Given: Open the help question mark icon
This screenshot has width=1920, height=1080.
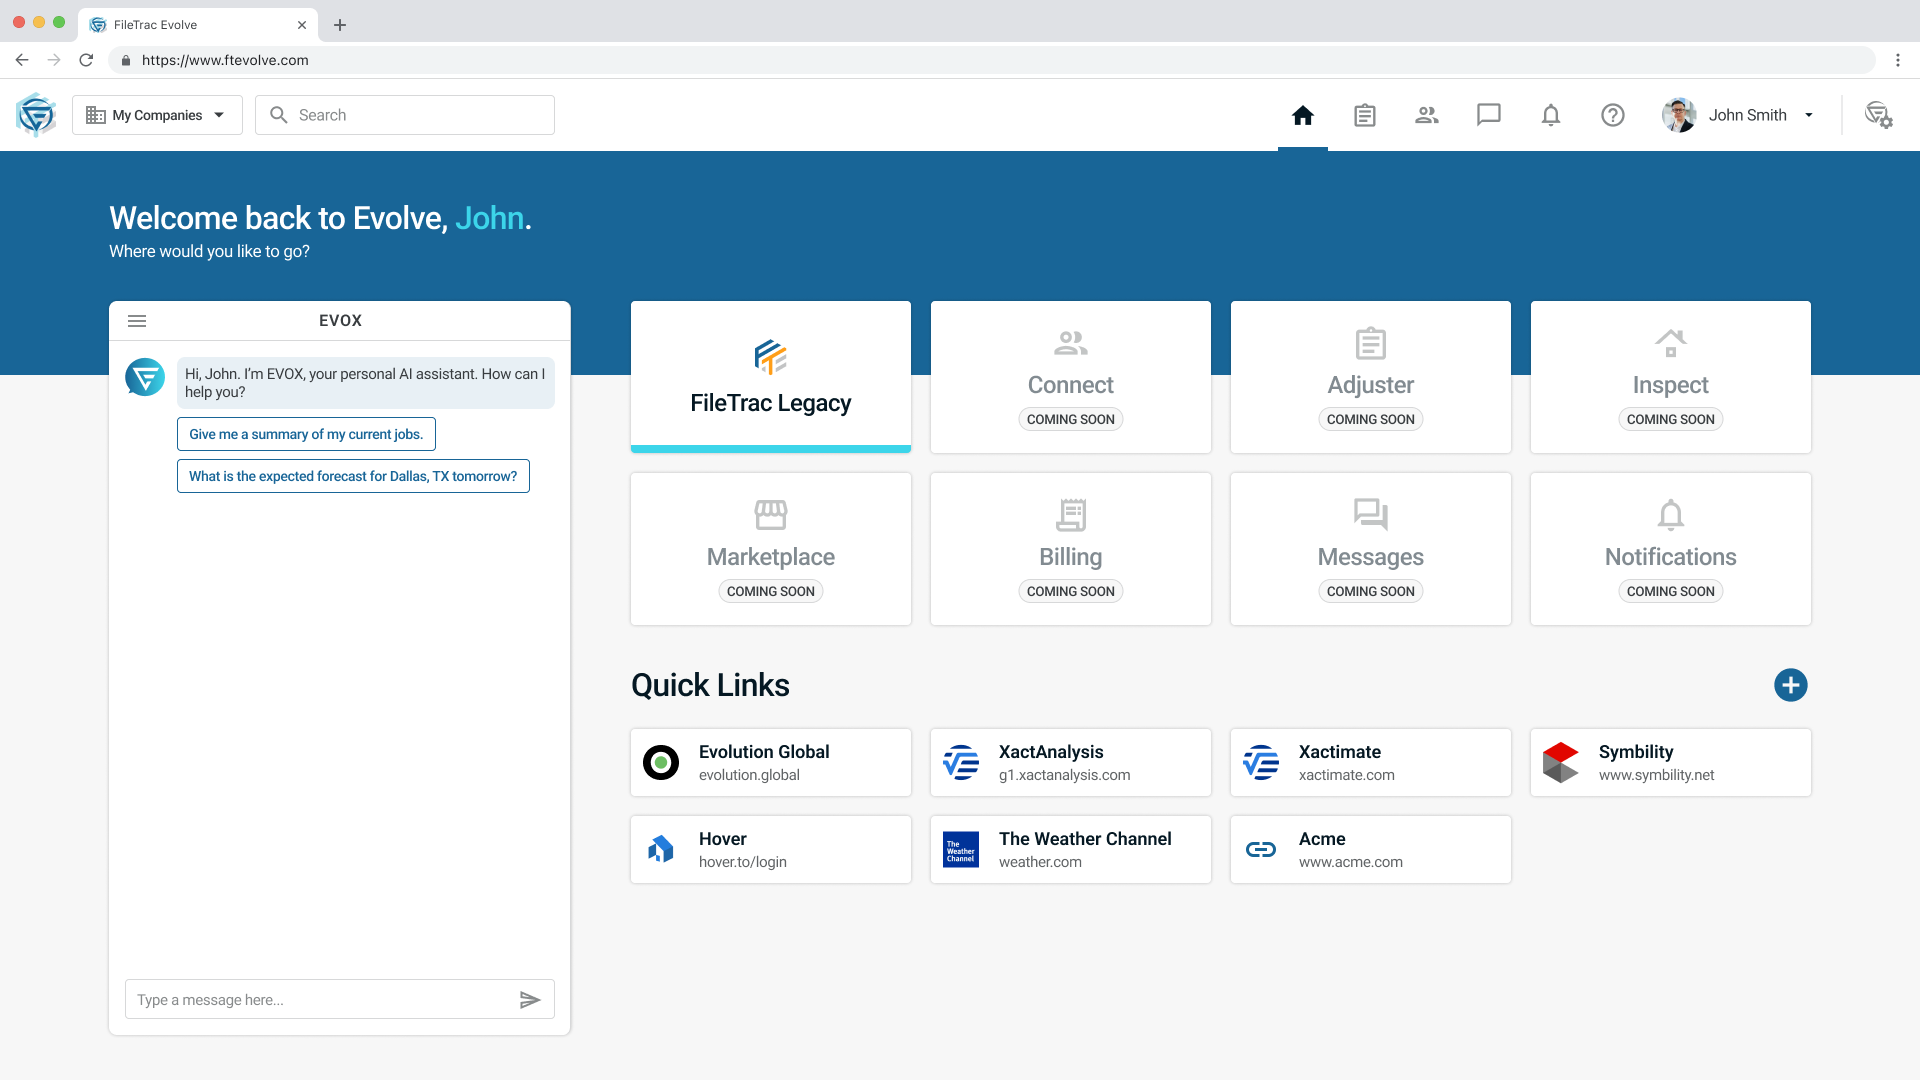Looking at the screenshot, I should point(1612,115).
